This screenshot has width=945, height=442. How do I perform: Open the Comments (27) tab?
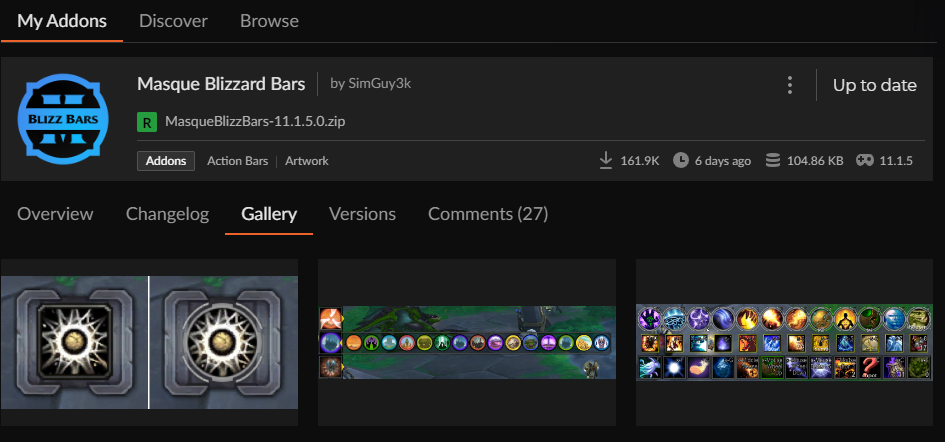[488, 214]
